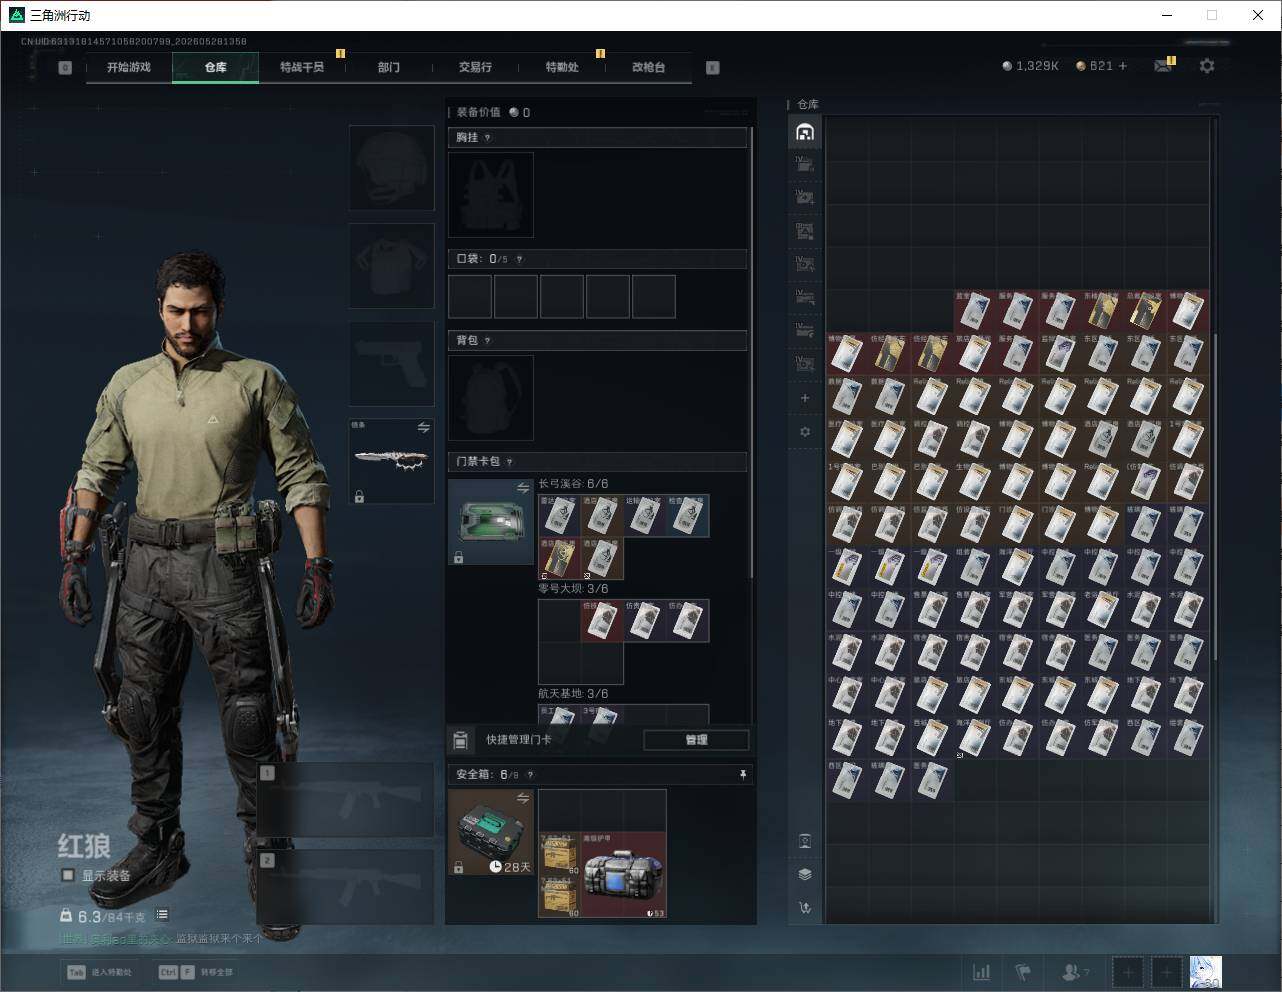The height and width of the screenshot is (992, 1282).
Task: Click the safe box container item
Action: coord(491,832)
